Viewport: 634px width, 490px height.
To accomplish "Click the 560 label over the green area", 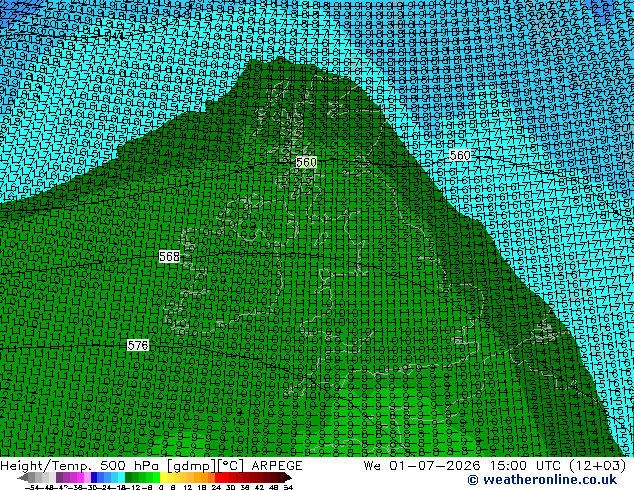I will pos(306,162).
